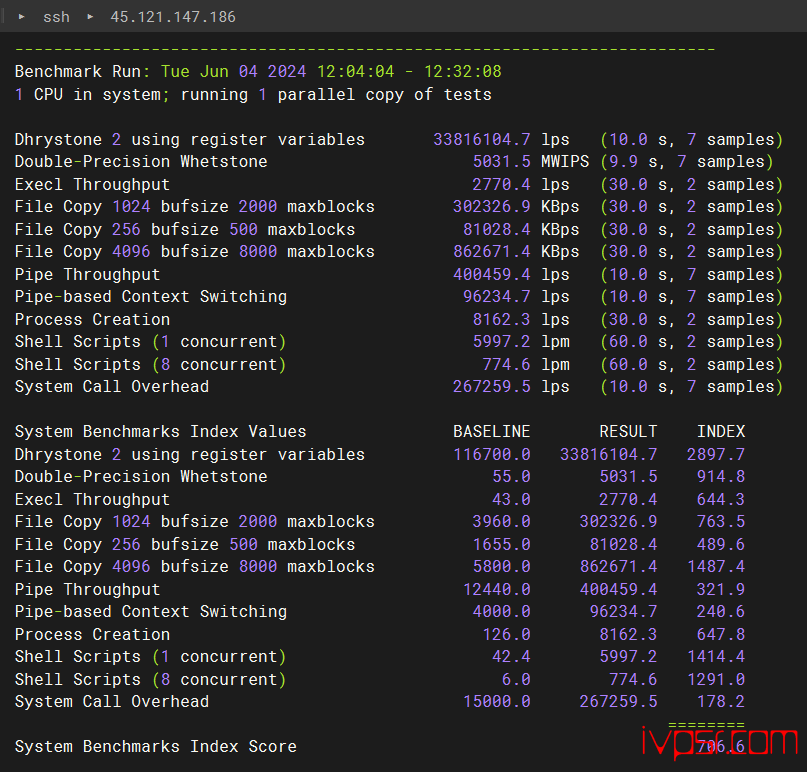Select System Call Overhead 267259.5 lps

point(511,387)
